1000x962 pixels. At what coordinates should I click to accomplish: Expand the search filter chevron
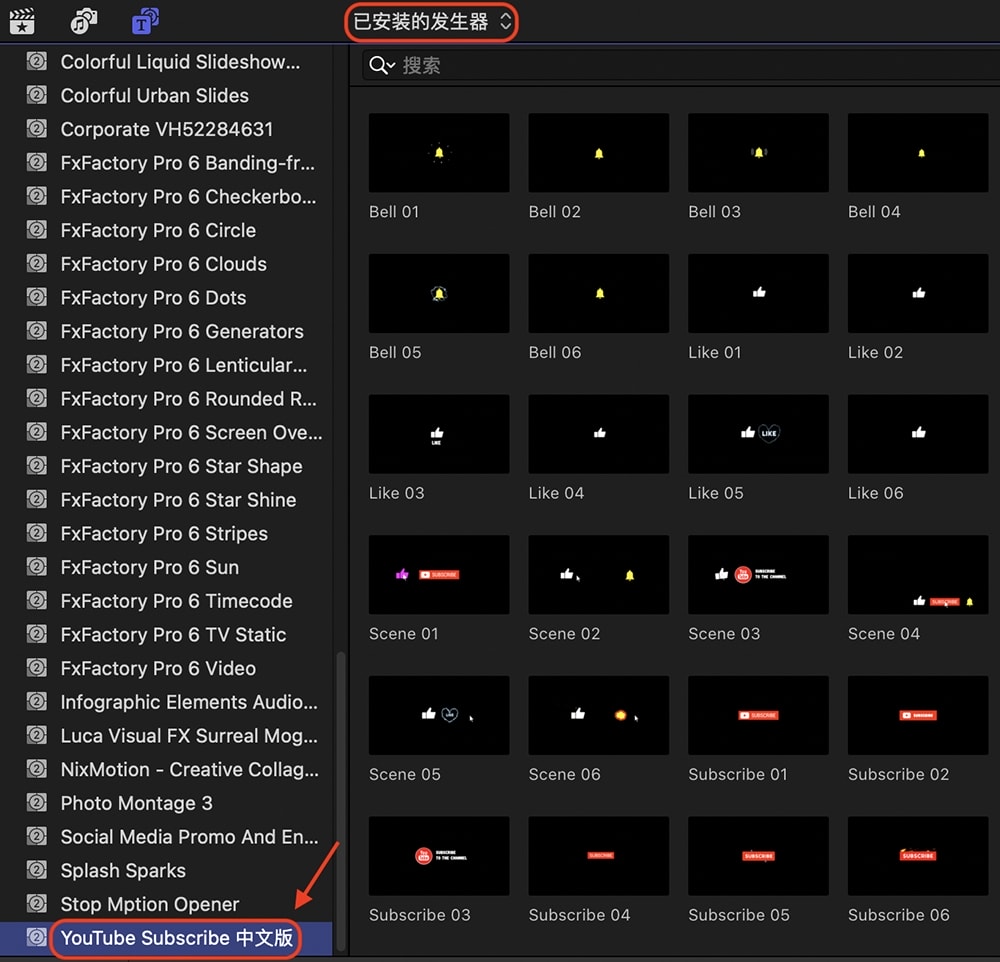391,66
